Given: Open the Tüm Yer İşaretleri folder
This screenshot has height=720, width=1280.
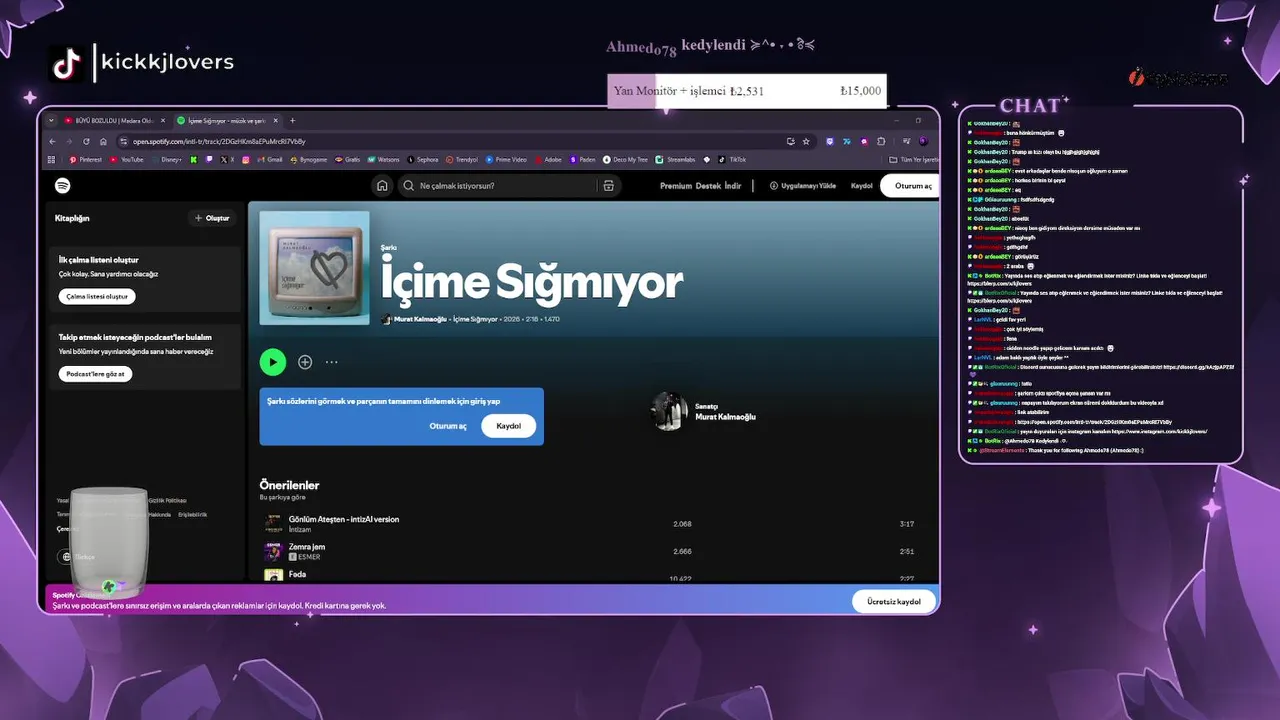Looking at the screenshot, I should (x=914, y=159).
